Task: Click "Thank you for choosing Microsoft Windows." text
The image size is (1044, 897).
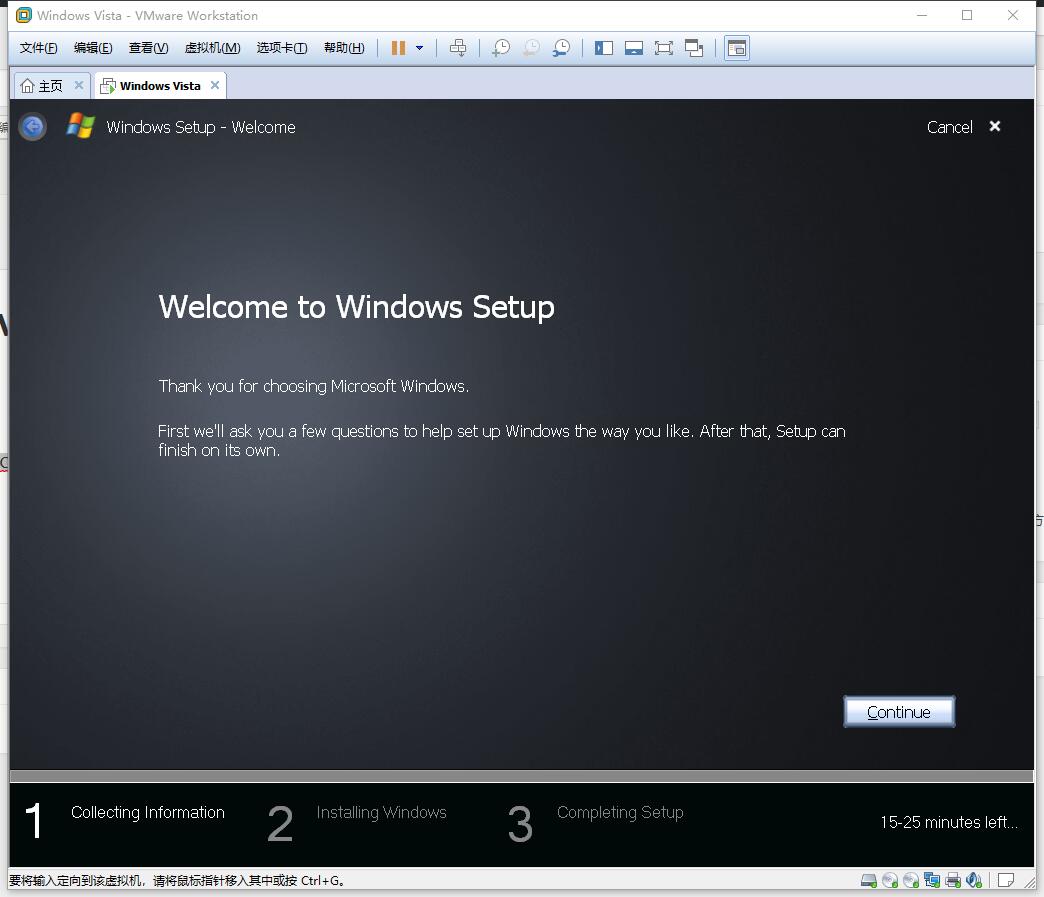Action: (x=314, y=386)
